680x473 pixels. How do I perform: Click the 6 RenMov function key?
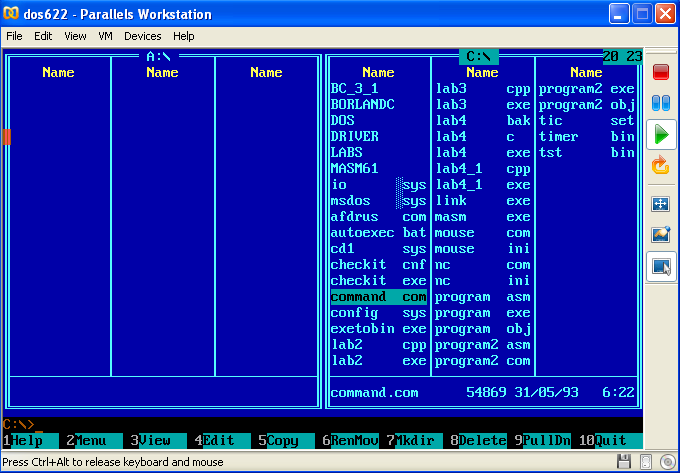coord(350,440)
